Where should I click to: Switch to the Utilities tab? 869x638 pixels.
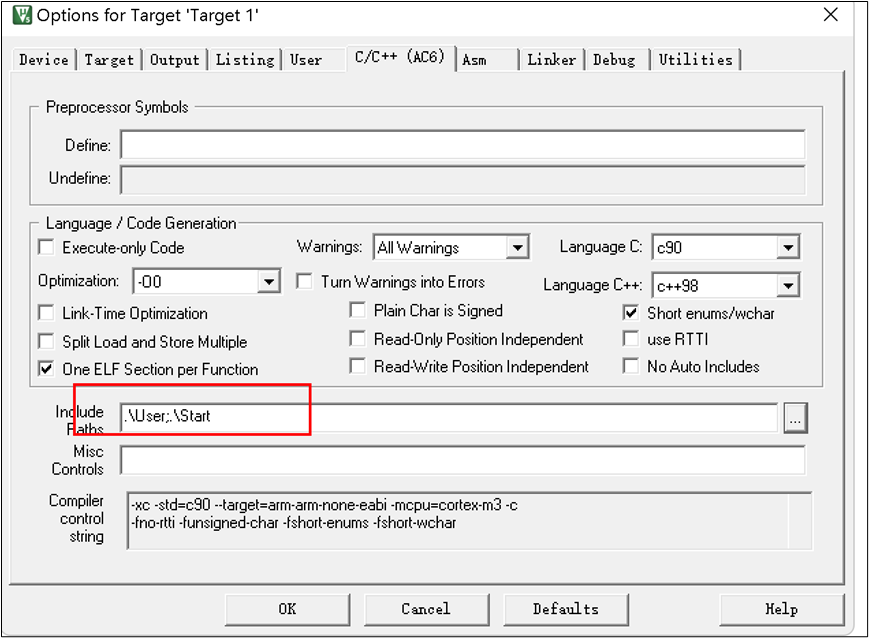[696, 60]
